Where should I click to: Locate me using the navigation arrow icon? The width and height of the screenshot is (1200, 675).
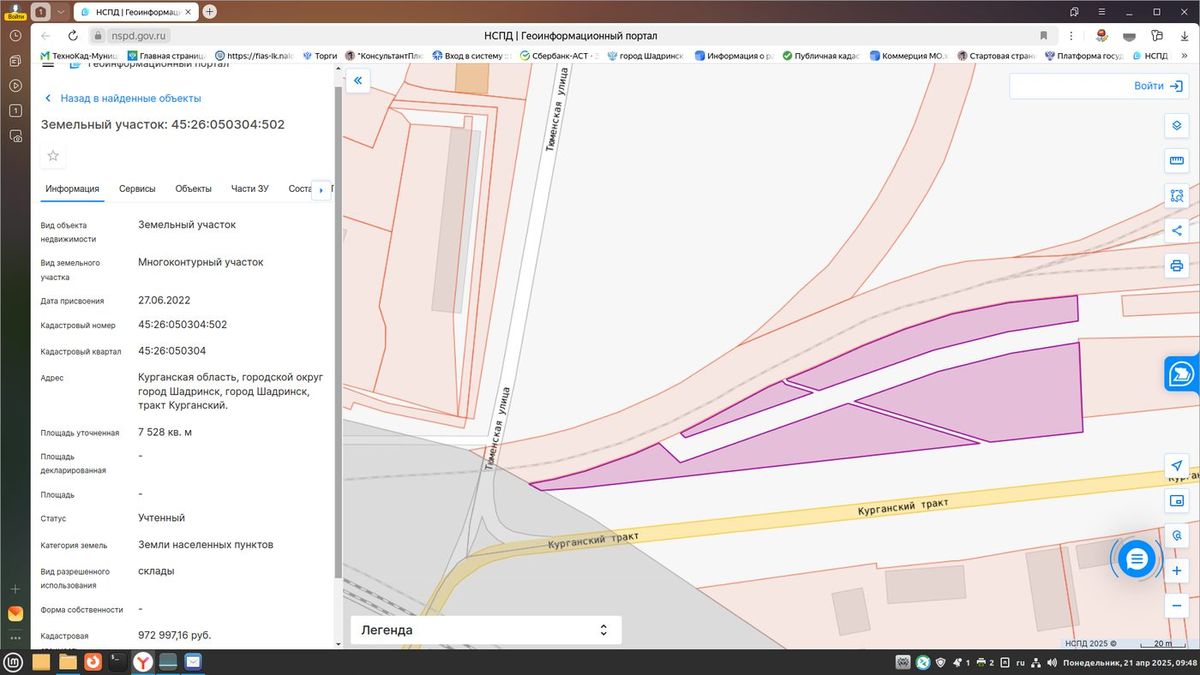coord(1177,466)
